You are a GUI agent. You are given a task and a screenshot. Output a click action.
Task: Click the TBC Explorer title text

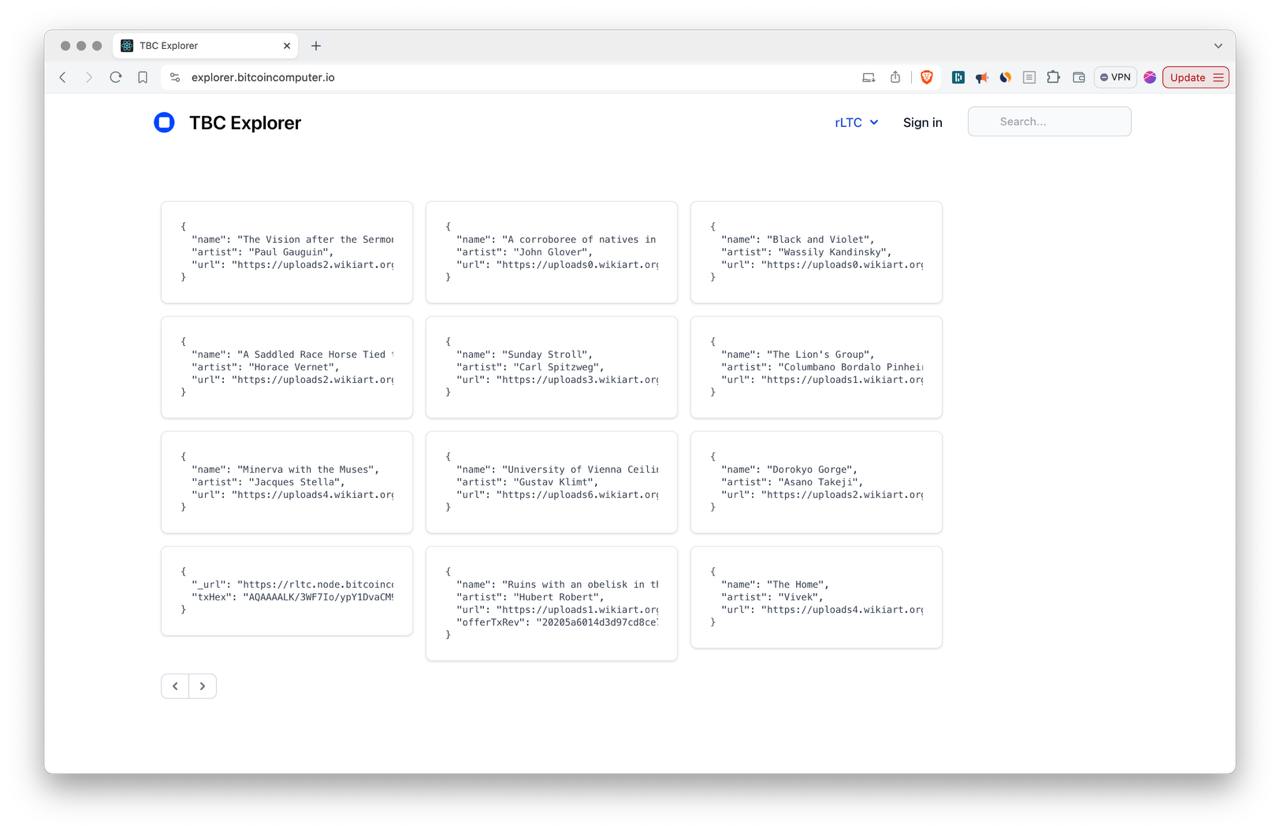click(245, 122)
